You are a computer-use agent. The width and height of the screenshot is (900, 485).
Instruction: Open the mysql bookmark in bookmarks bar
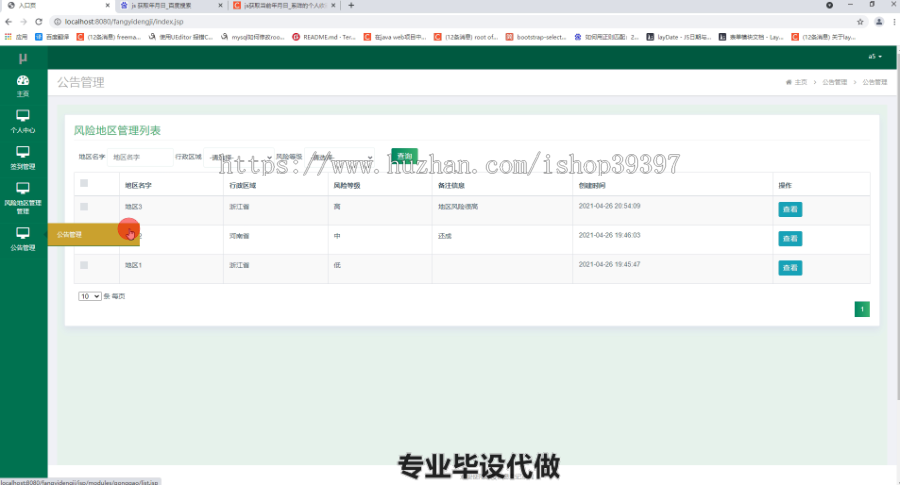coord(253,37)
